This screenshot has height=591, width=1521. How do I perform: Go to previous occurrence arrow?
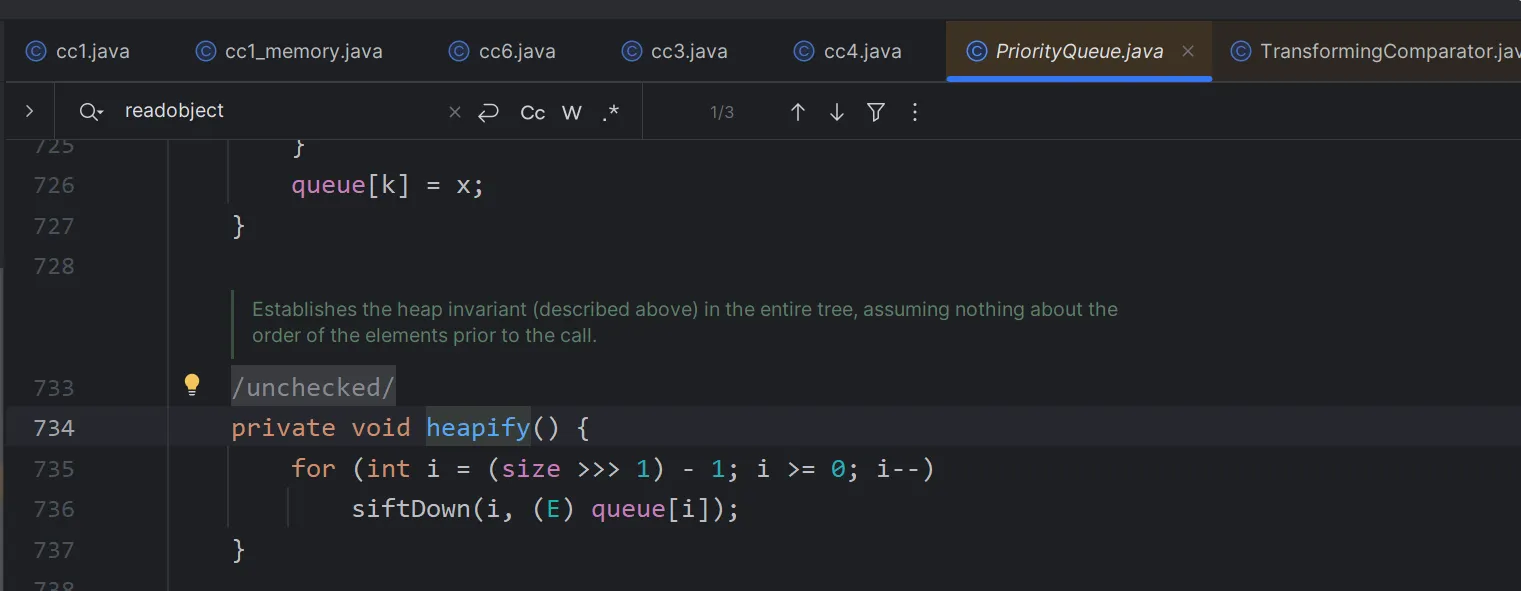pos(798,112)
